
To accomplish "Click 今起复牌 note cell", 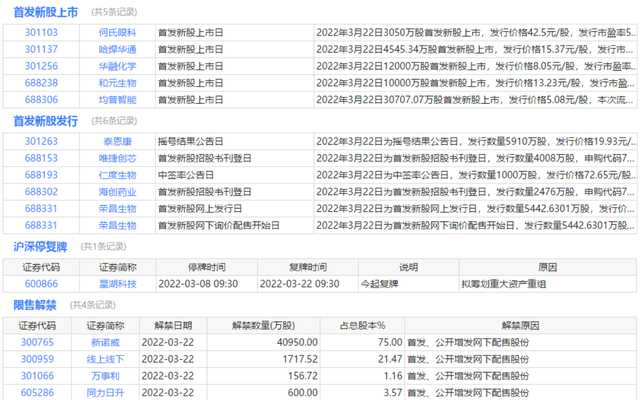I will [380, 284].
